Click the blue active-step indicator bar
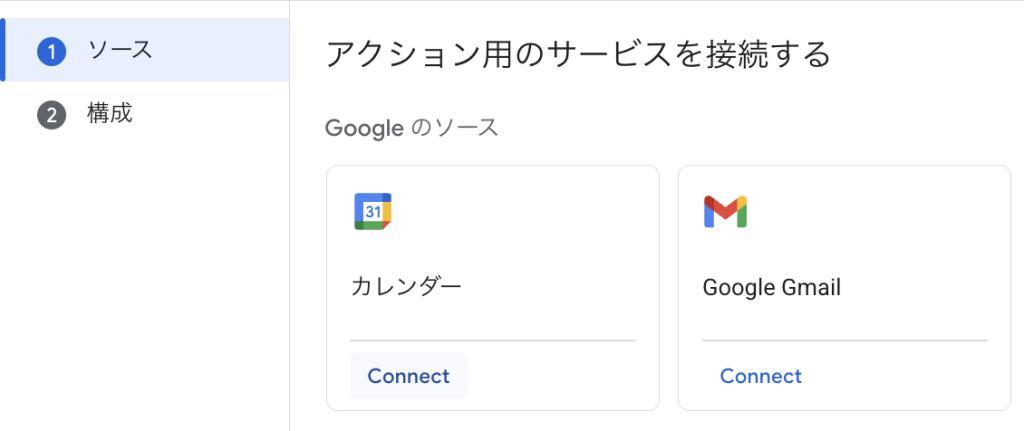The image size is (1024, 431). coord(3,50)
